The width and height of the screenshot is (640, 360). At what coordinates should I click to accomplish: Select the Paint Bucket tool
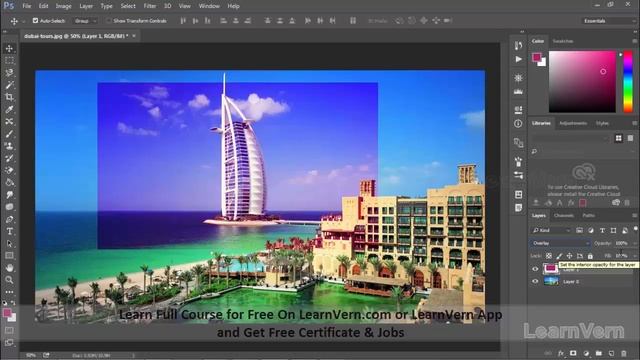click(9, 182)
